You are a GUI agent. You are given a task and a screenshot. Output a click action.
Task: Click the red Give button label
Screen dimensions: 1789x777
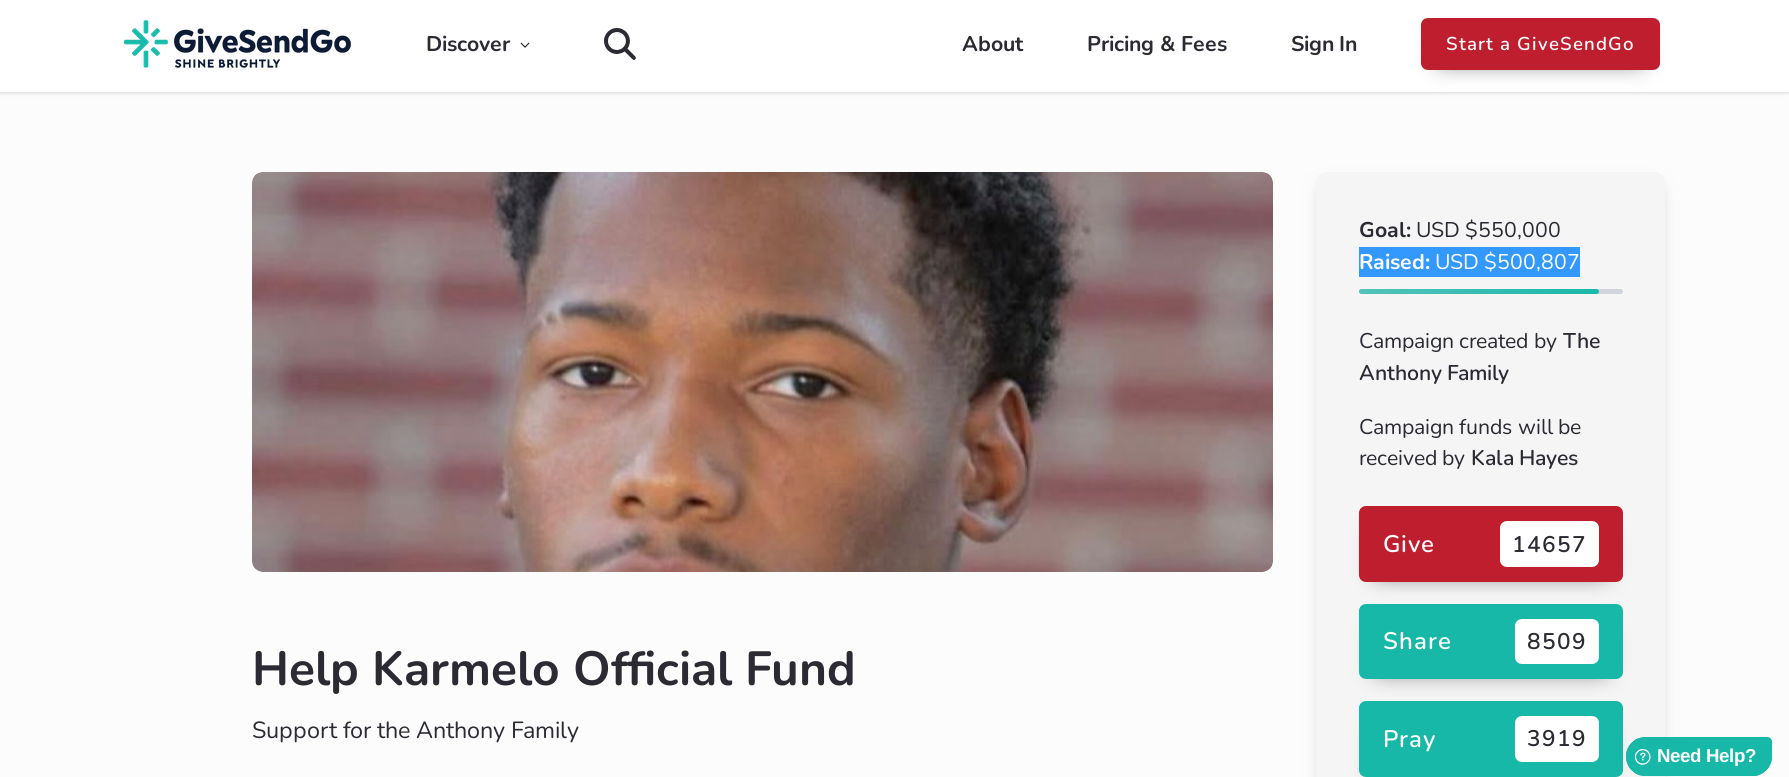tap(1408, 544)
